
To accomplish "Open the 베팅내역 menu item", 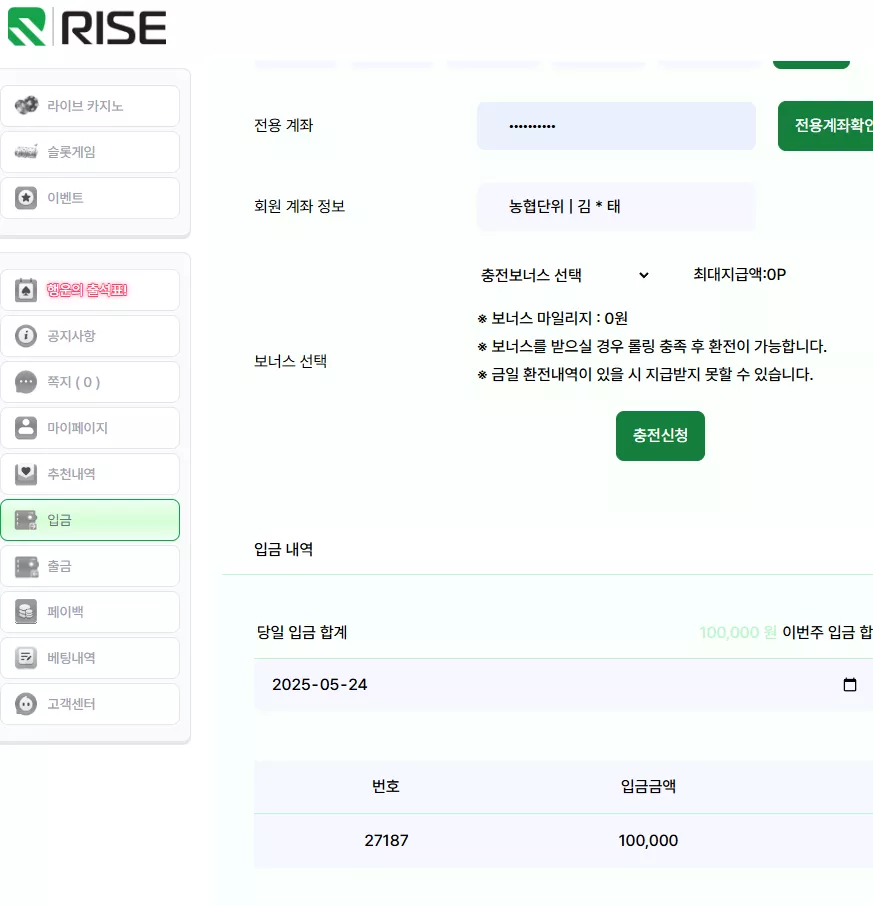I will tap(90, 658).
